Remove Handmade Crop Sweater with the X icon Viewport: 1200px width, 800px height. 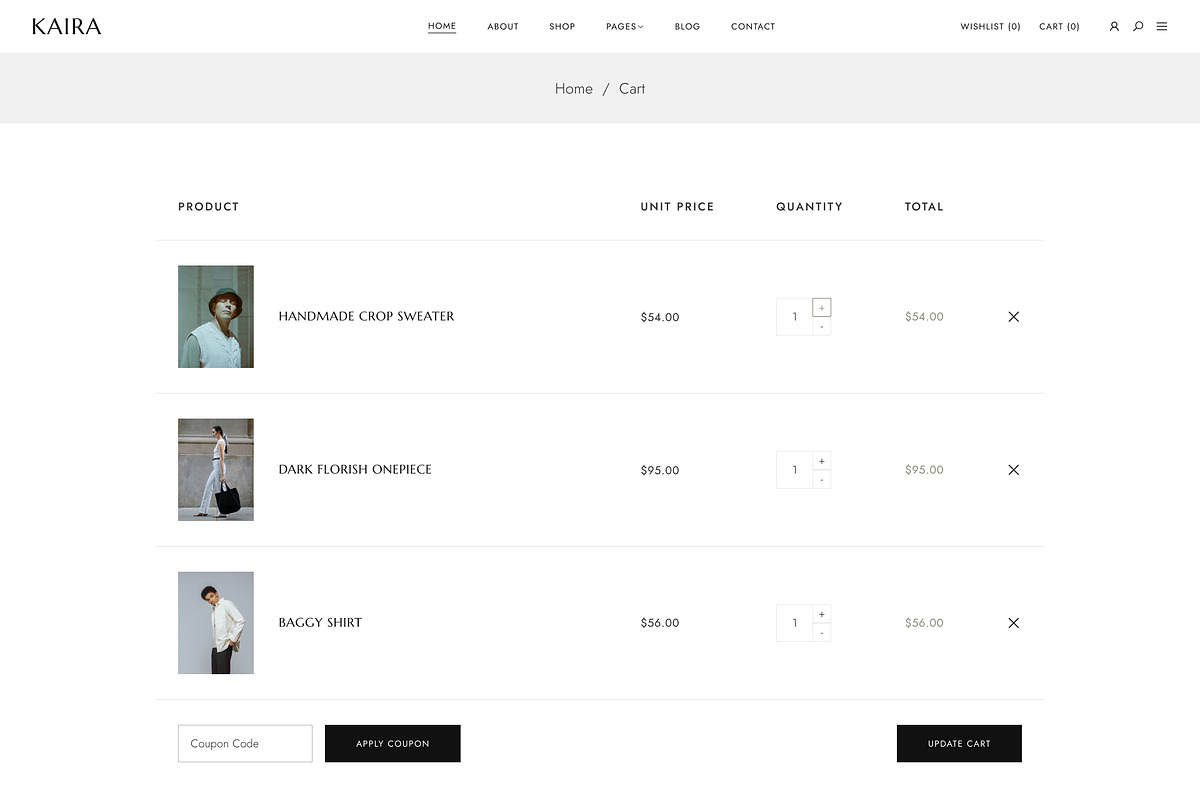click(1013, 316)
